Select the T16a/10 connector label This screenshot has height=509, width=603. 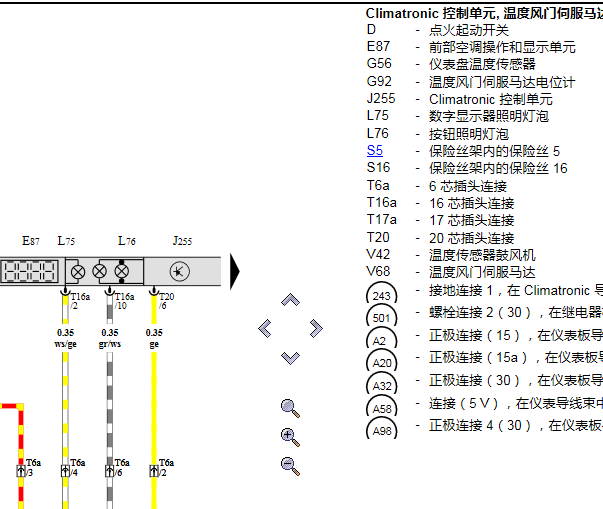pos(124,301)
